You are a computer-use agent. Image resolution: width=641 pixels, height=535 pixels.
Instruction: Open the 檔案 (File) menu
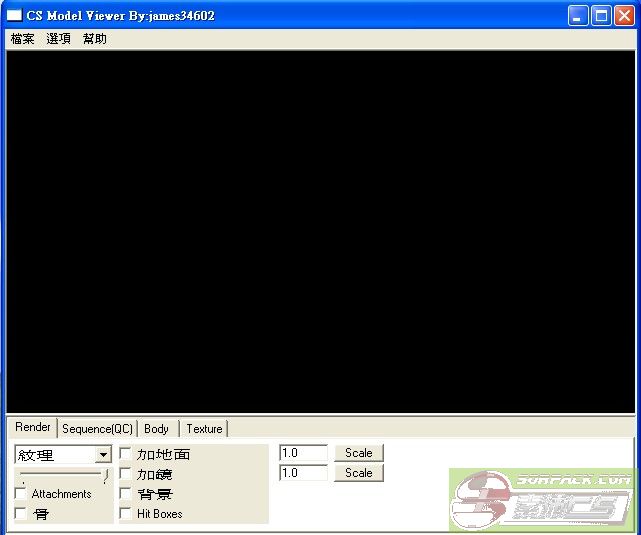tap(22, 39)
